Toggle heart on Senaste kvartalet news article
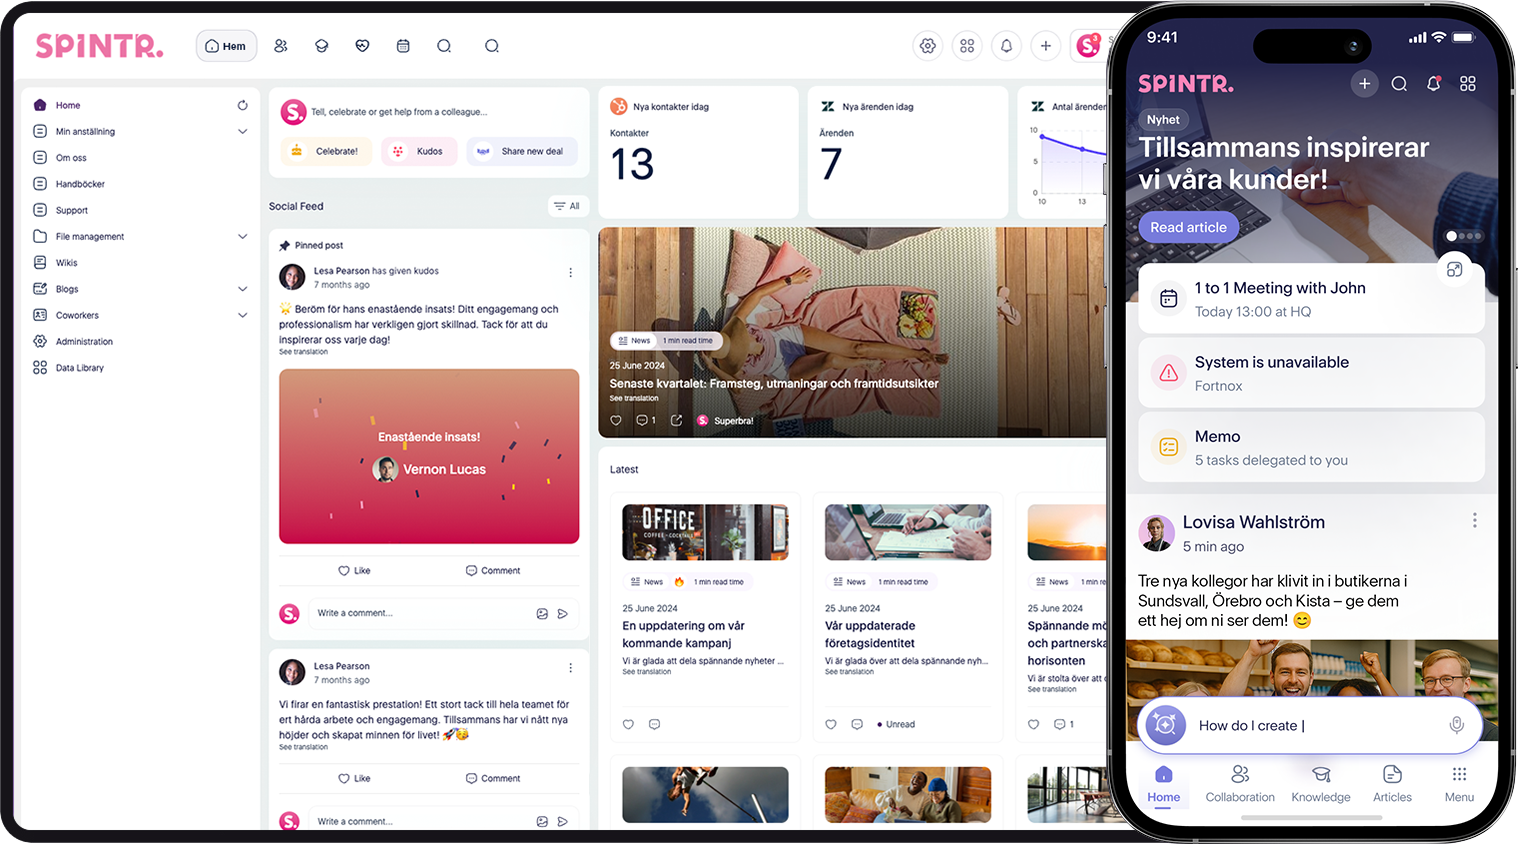Screen dimensions: 1518x844 click(x=616, y=421)
